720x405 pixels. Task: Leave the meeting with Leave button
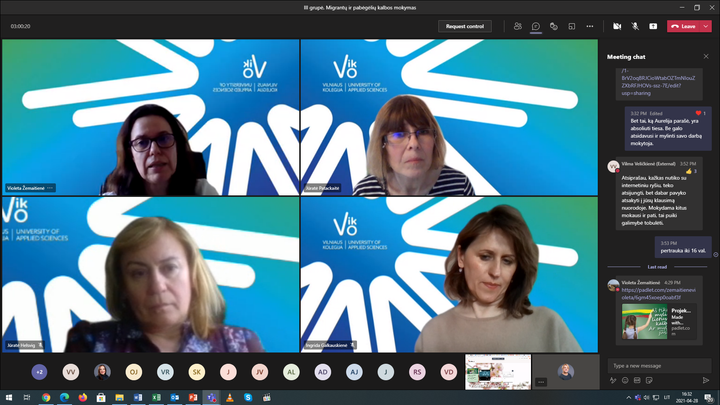[x=684, y=26]
